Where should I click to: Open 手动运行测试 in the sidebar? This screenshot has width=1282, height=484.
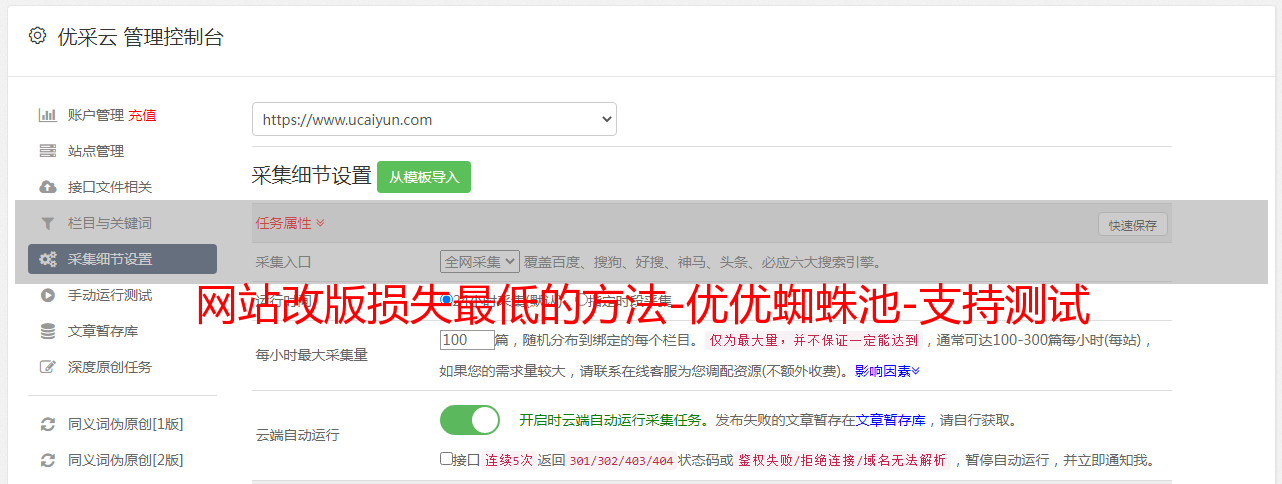(110, 295)
